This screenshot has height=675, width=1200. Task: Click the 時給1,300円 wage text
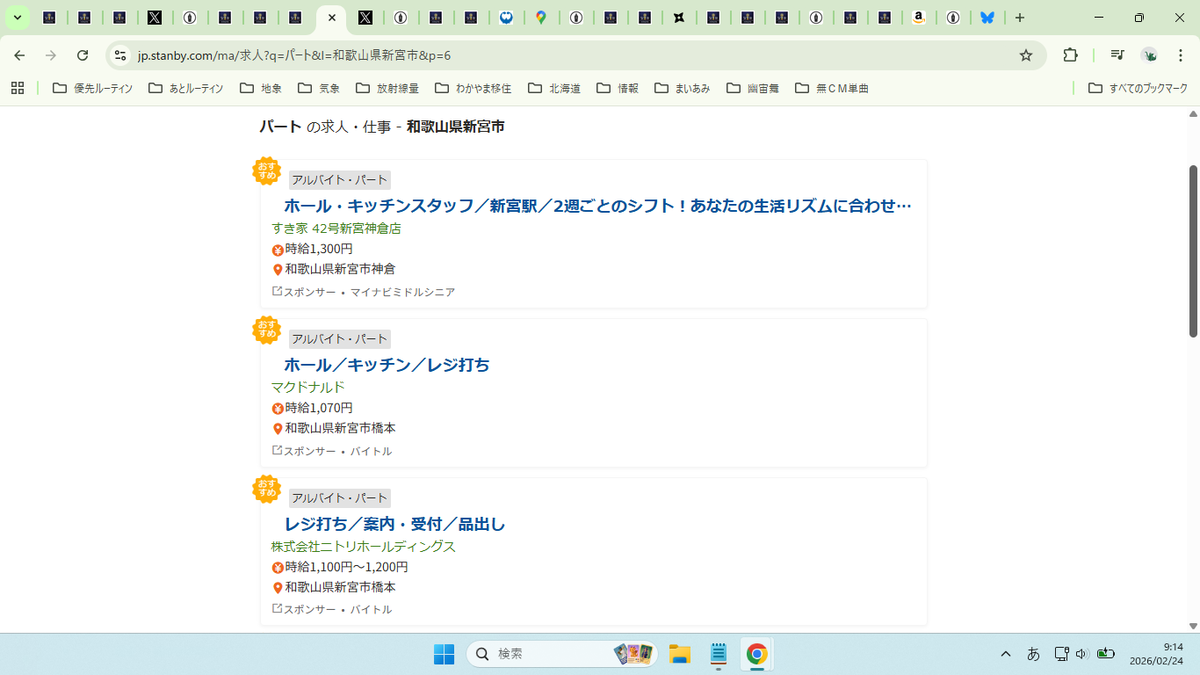point(318,249)
